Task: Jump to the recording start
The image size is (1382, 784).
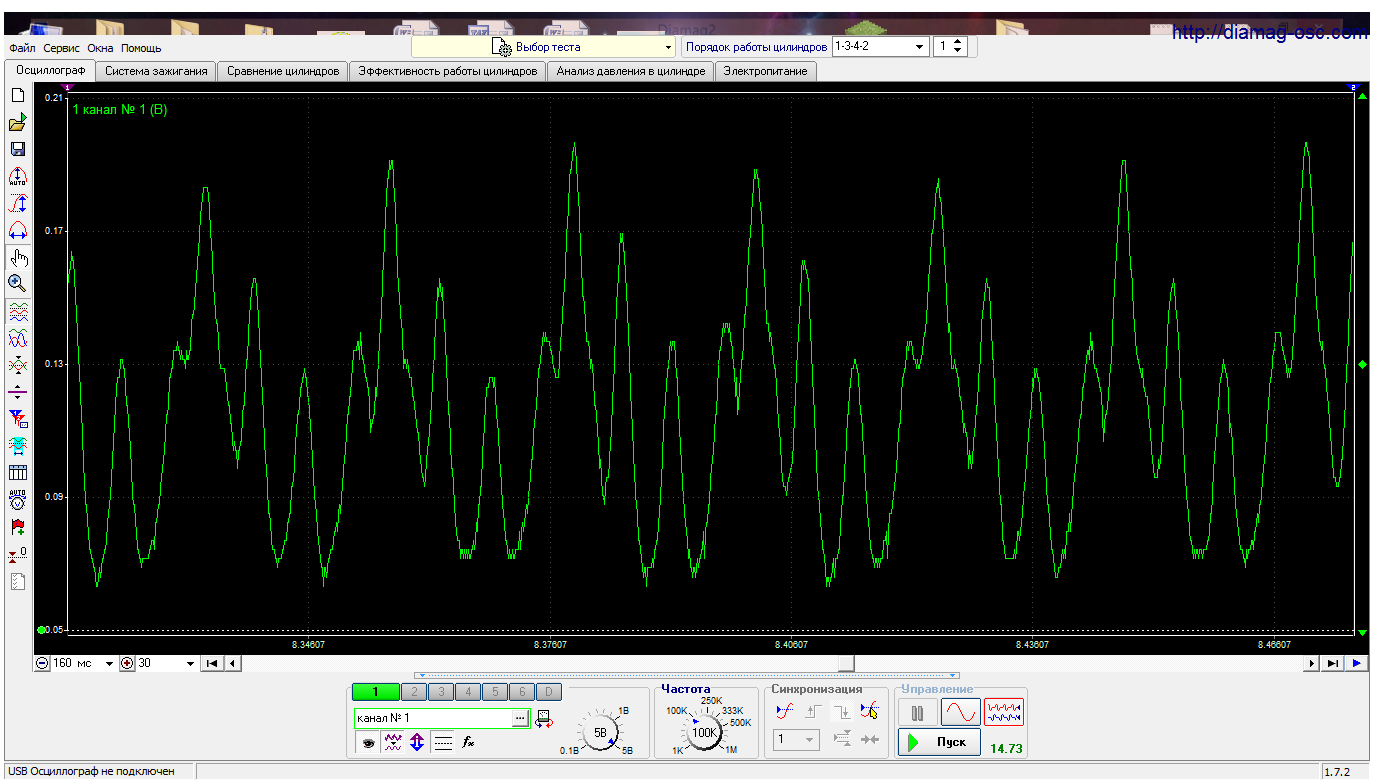Action: 212,663
